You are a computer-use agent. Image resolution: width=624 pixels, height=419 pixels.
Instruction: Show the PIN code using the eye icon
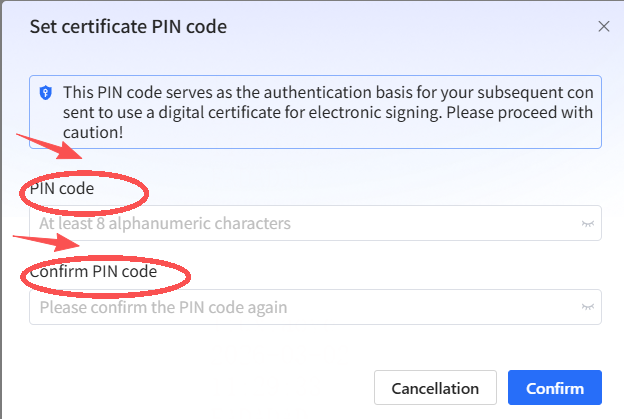[x=588, y=224]
